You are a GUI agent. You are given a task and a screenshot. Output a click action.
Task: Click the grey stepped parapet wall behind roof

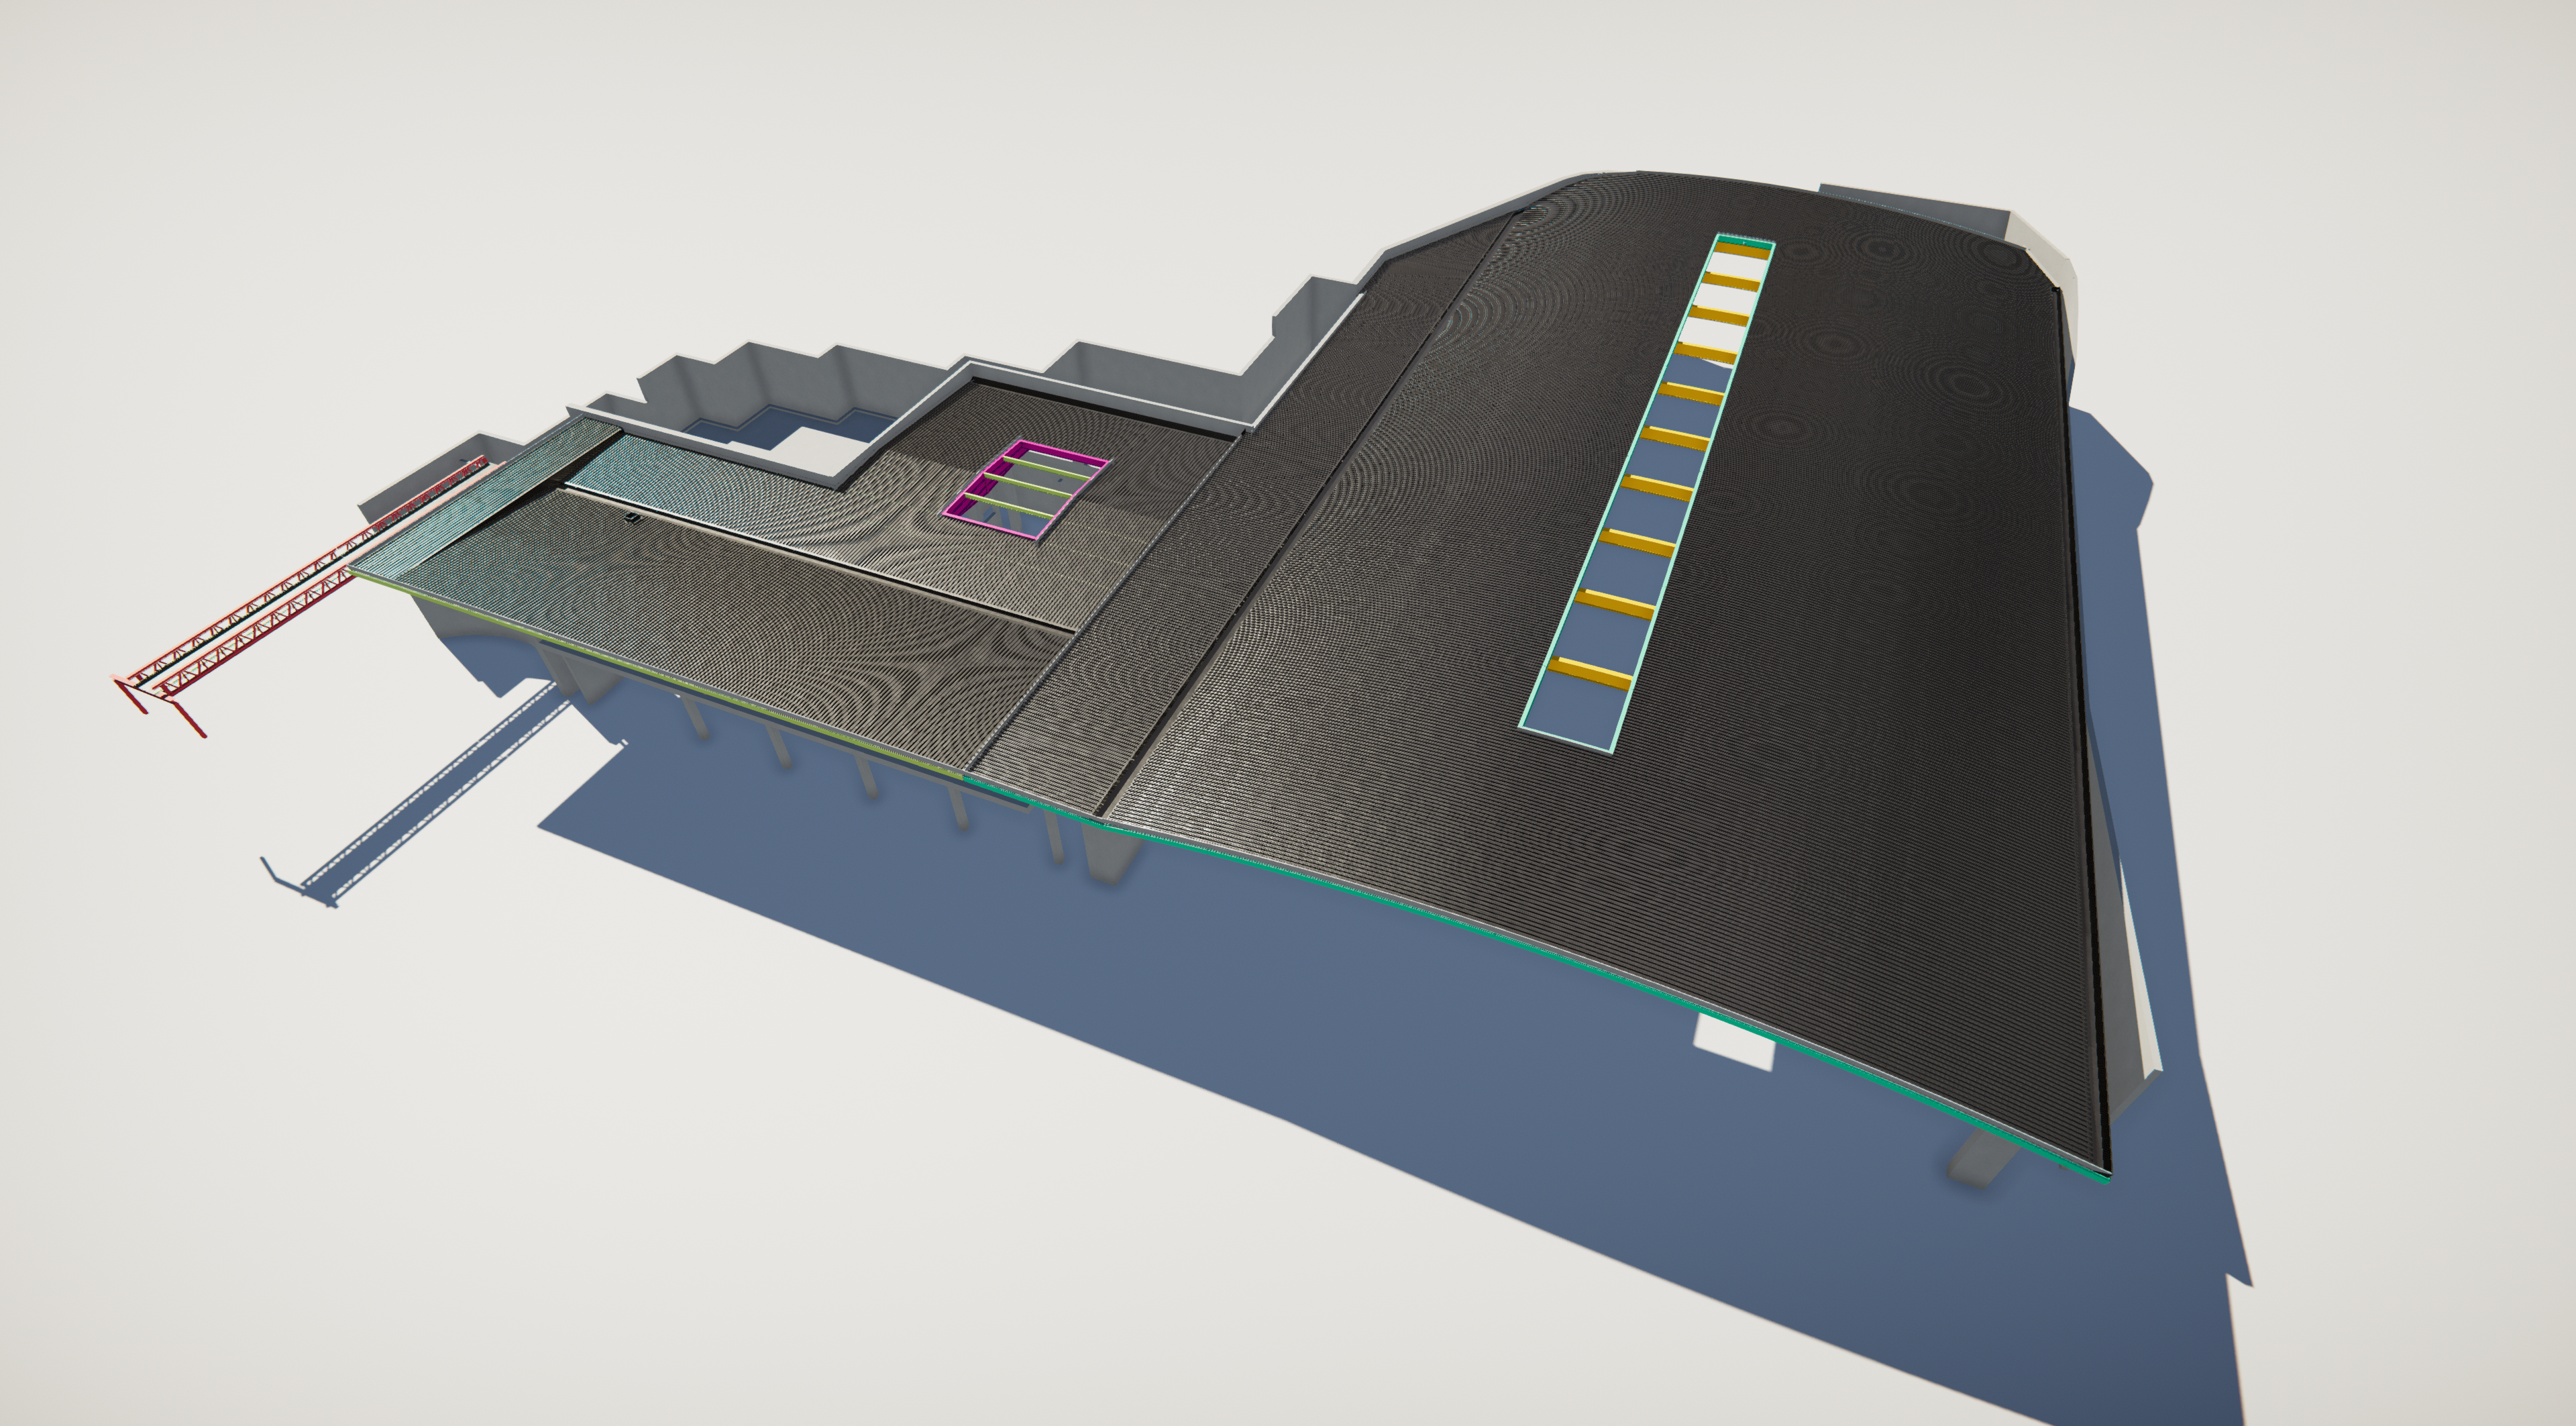pos(790,375)
